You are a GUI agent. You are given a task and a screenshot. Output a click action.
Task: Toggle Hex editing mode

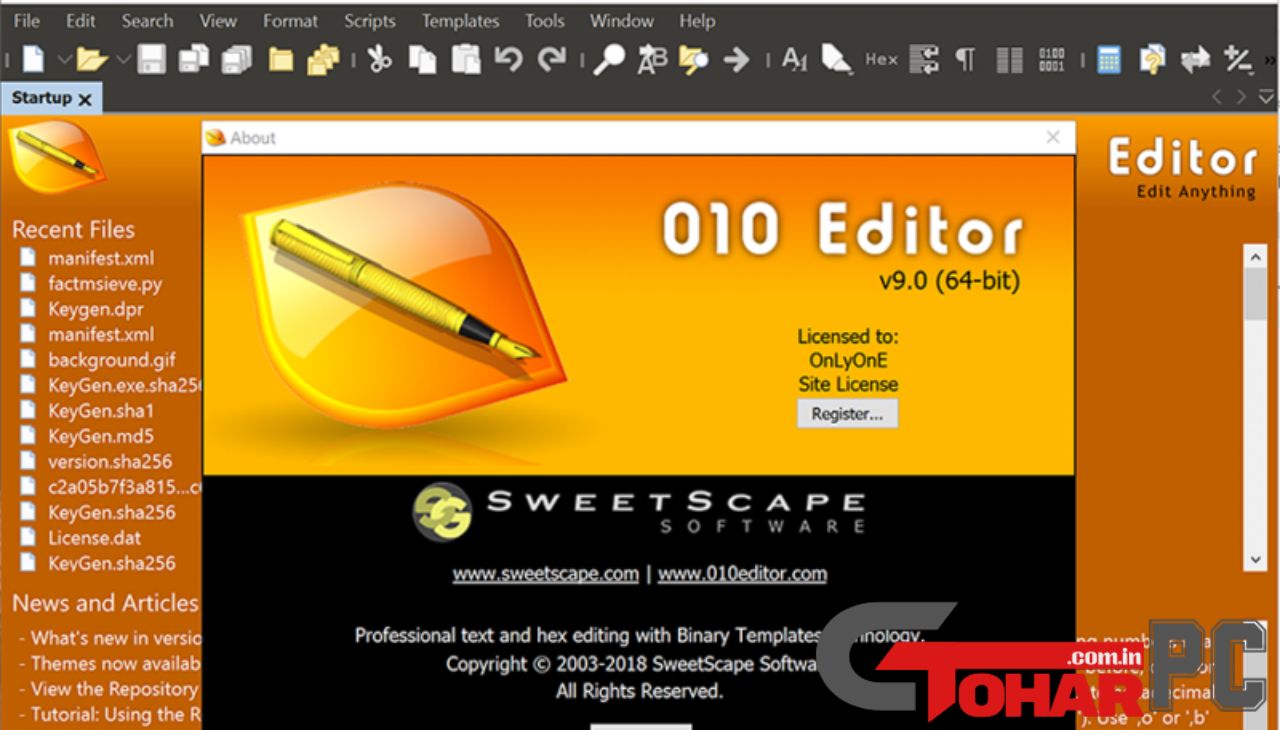[881, 60]
